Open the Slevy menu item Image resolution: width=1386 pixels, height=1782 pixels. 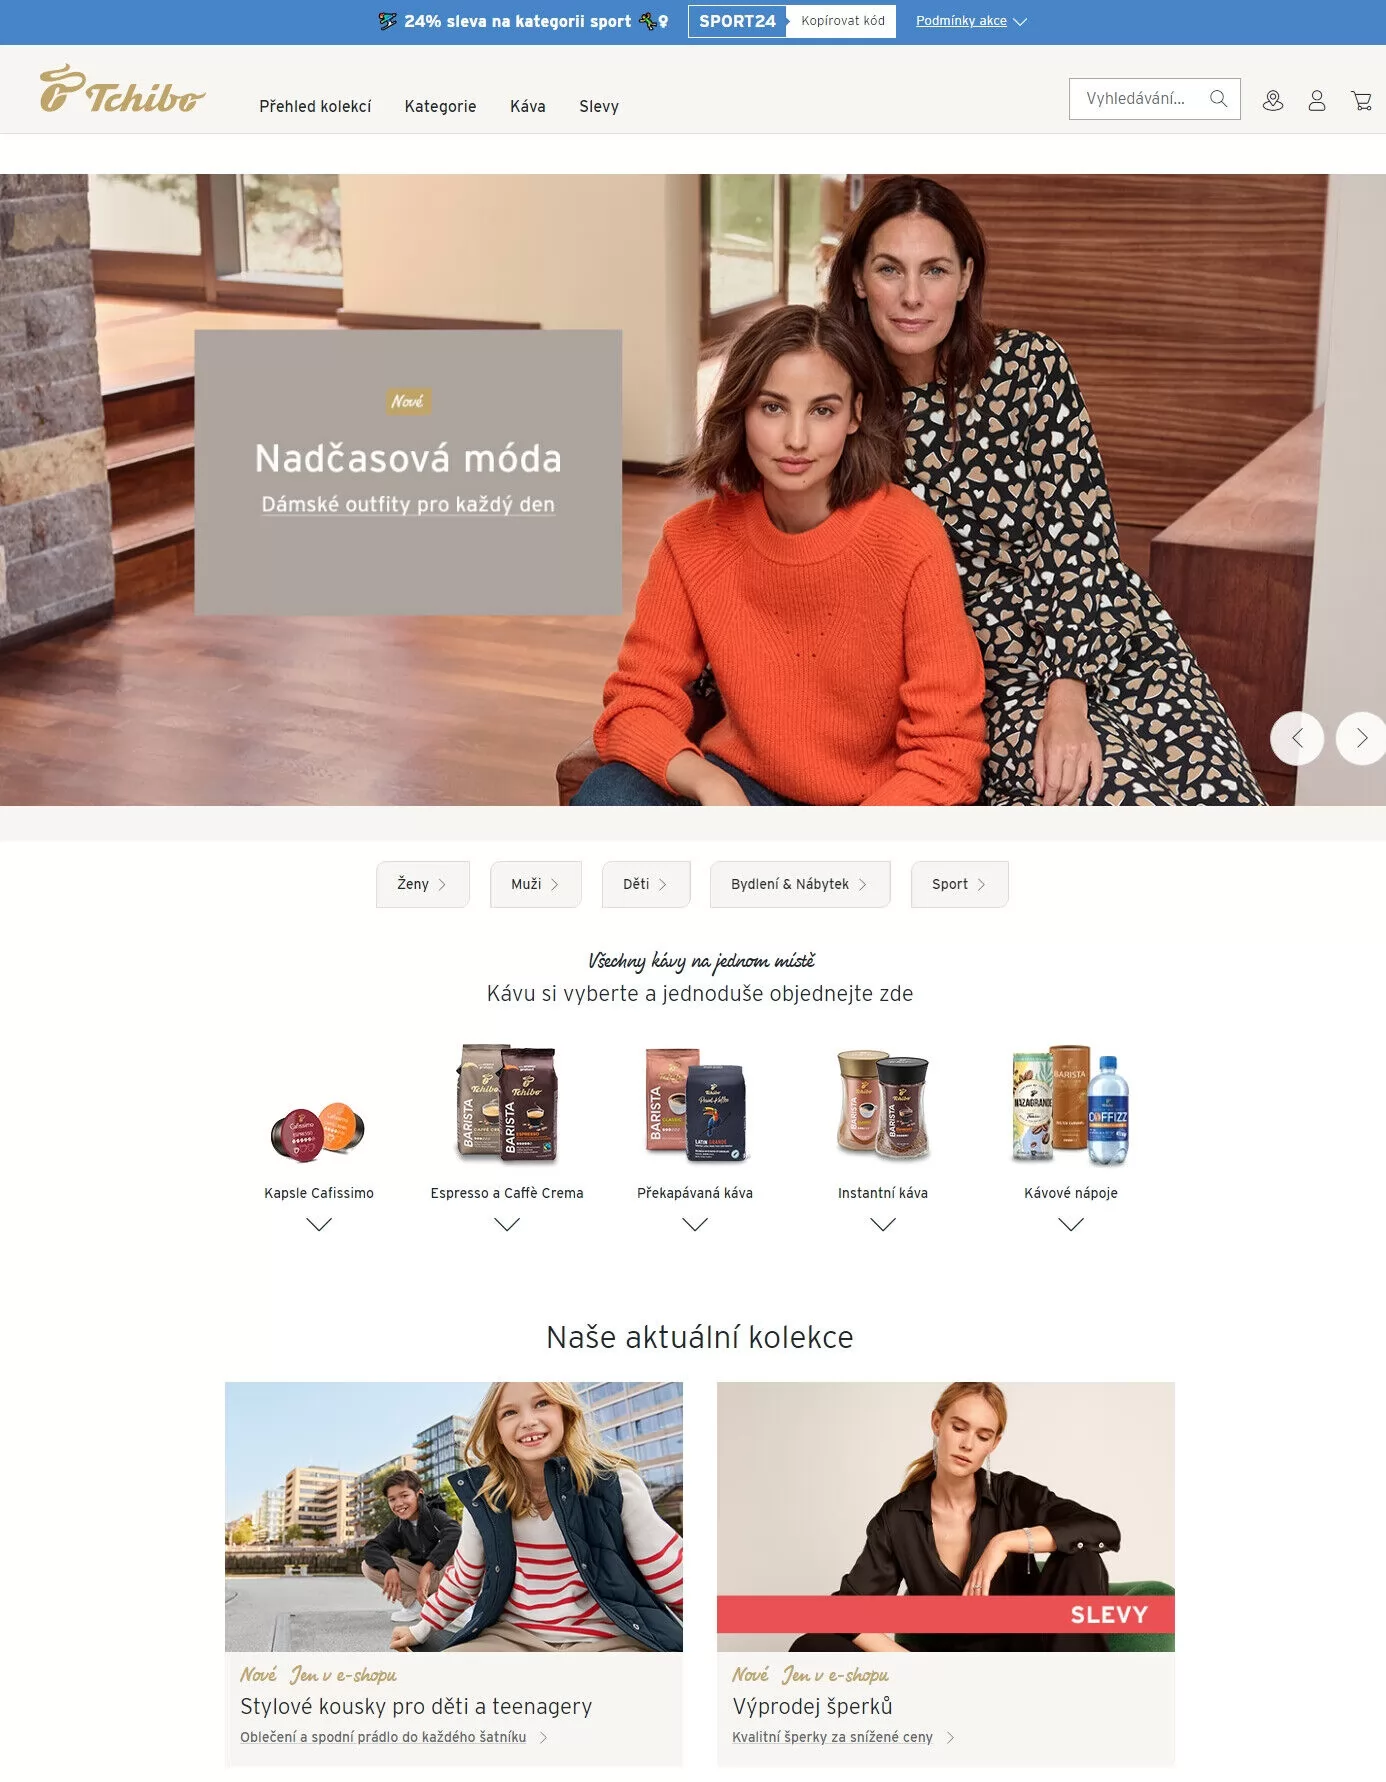click(x=599, y=106)
